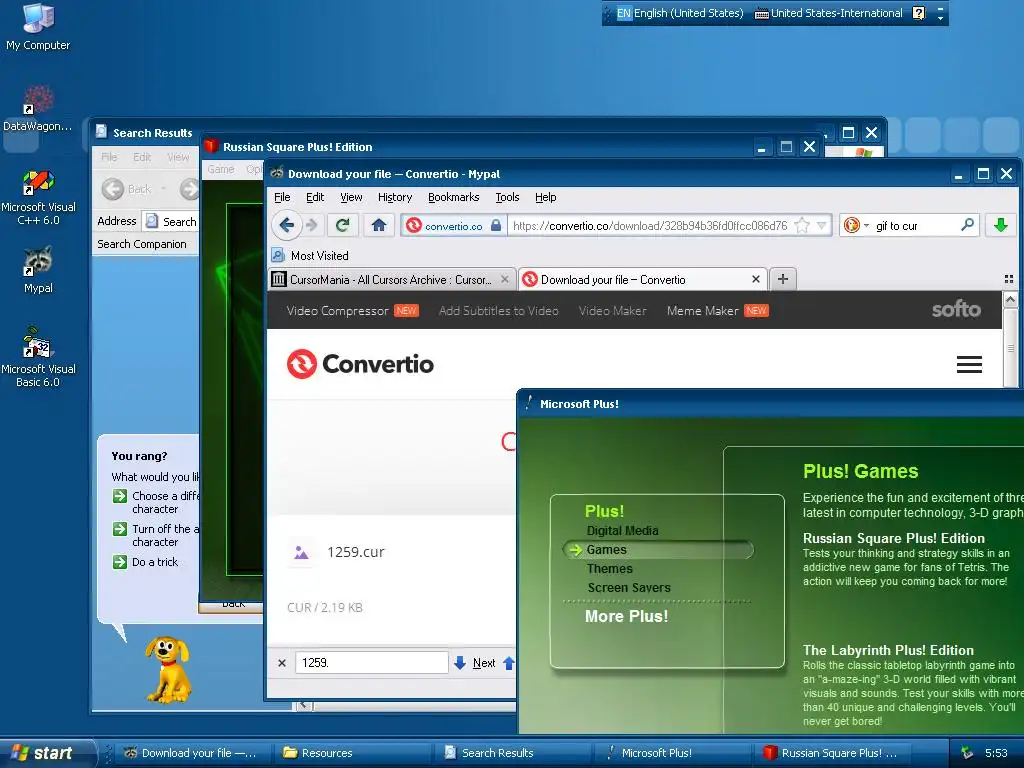Click the browser URL address field

(x=650, y=225)
